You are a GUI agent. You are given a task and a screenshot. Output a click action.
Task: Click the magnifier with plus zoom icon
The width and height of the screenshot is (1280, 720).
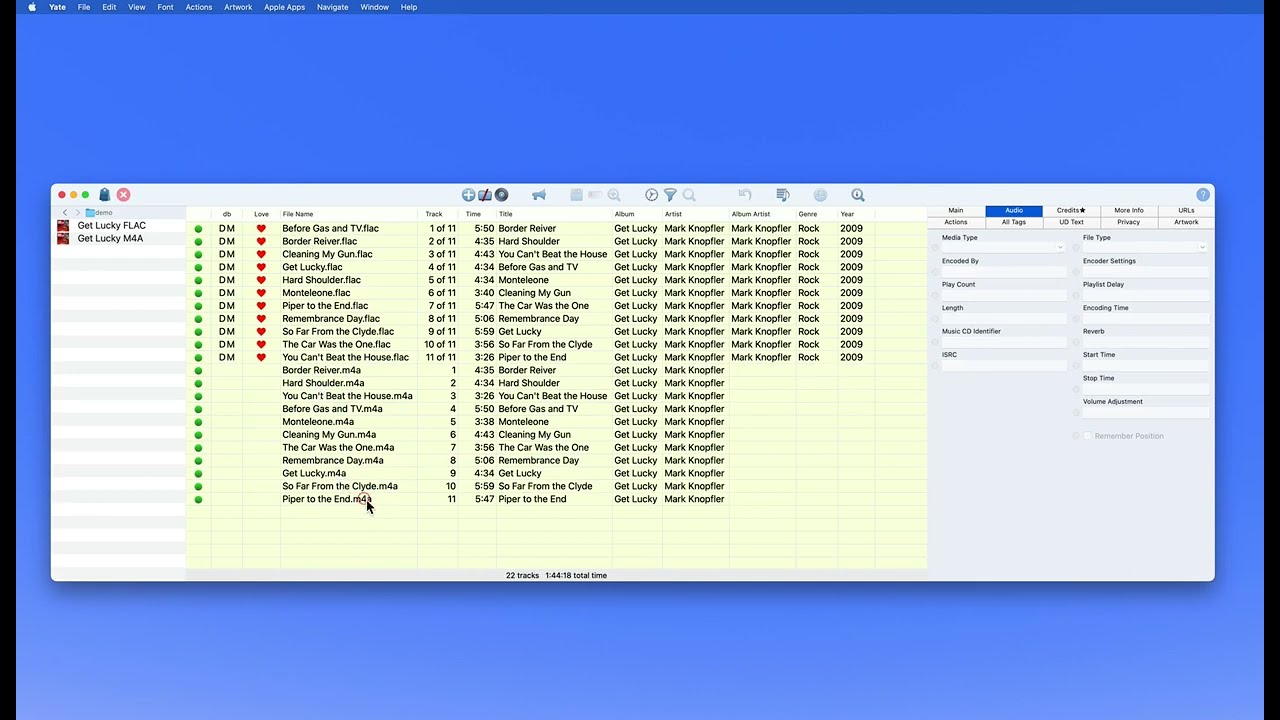(x=614, y=195)
